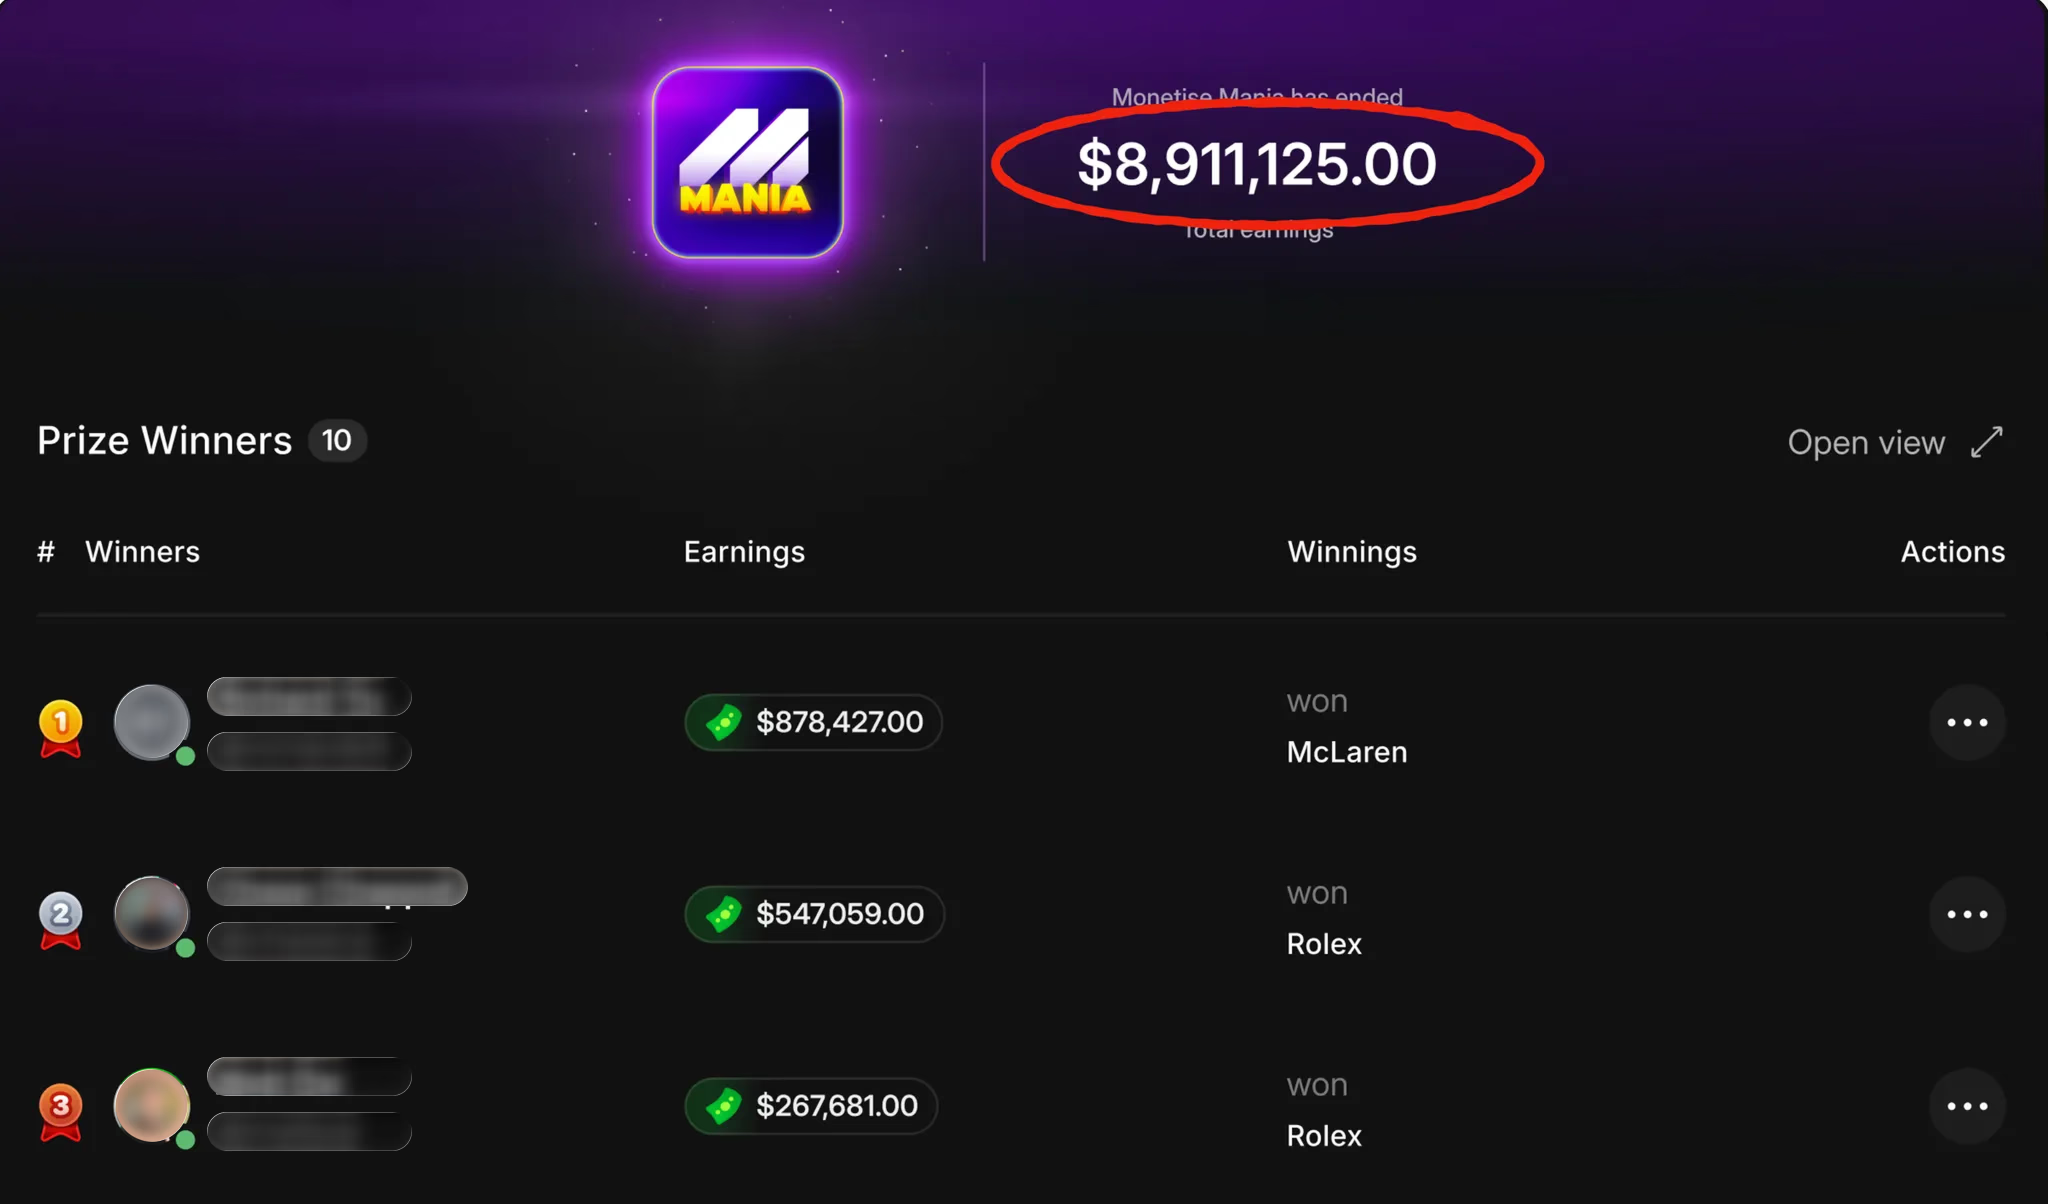This screenshot has height=1204, width=2048.
Task: Open the full leaderboard via Open view
Action: point(1866,442)
